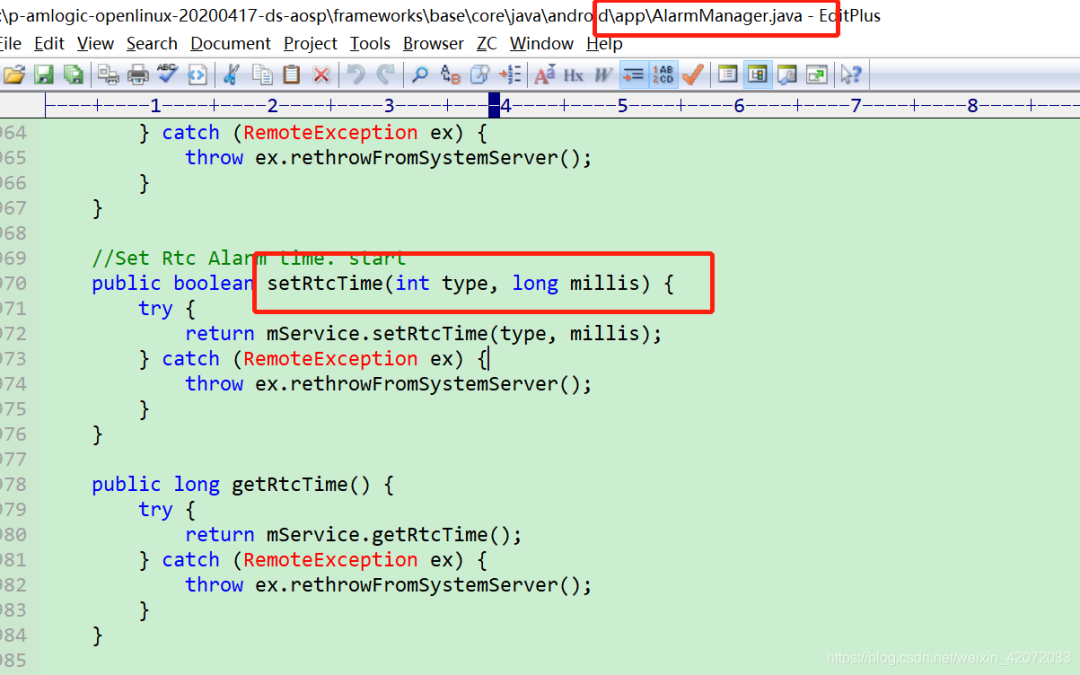Print the document via printer icon
This screenshot has height=675, width=1080.
[138, 74]
